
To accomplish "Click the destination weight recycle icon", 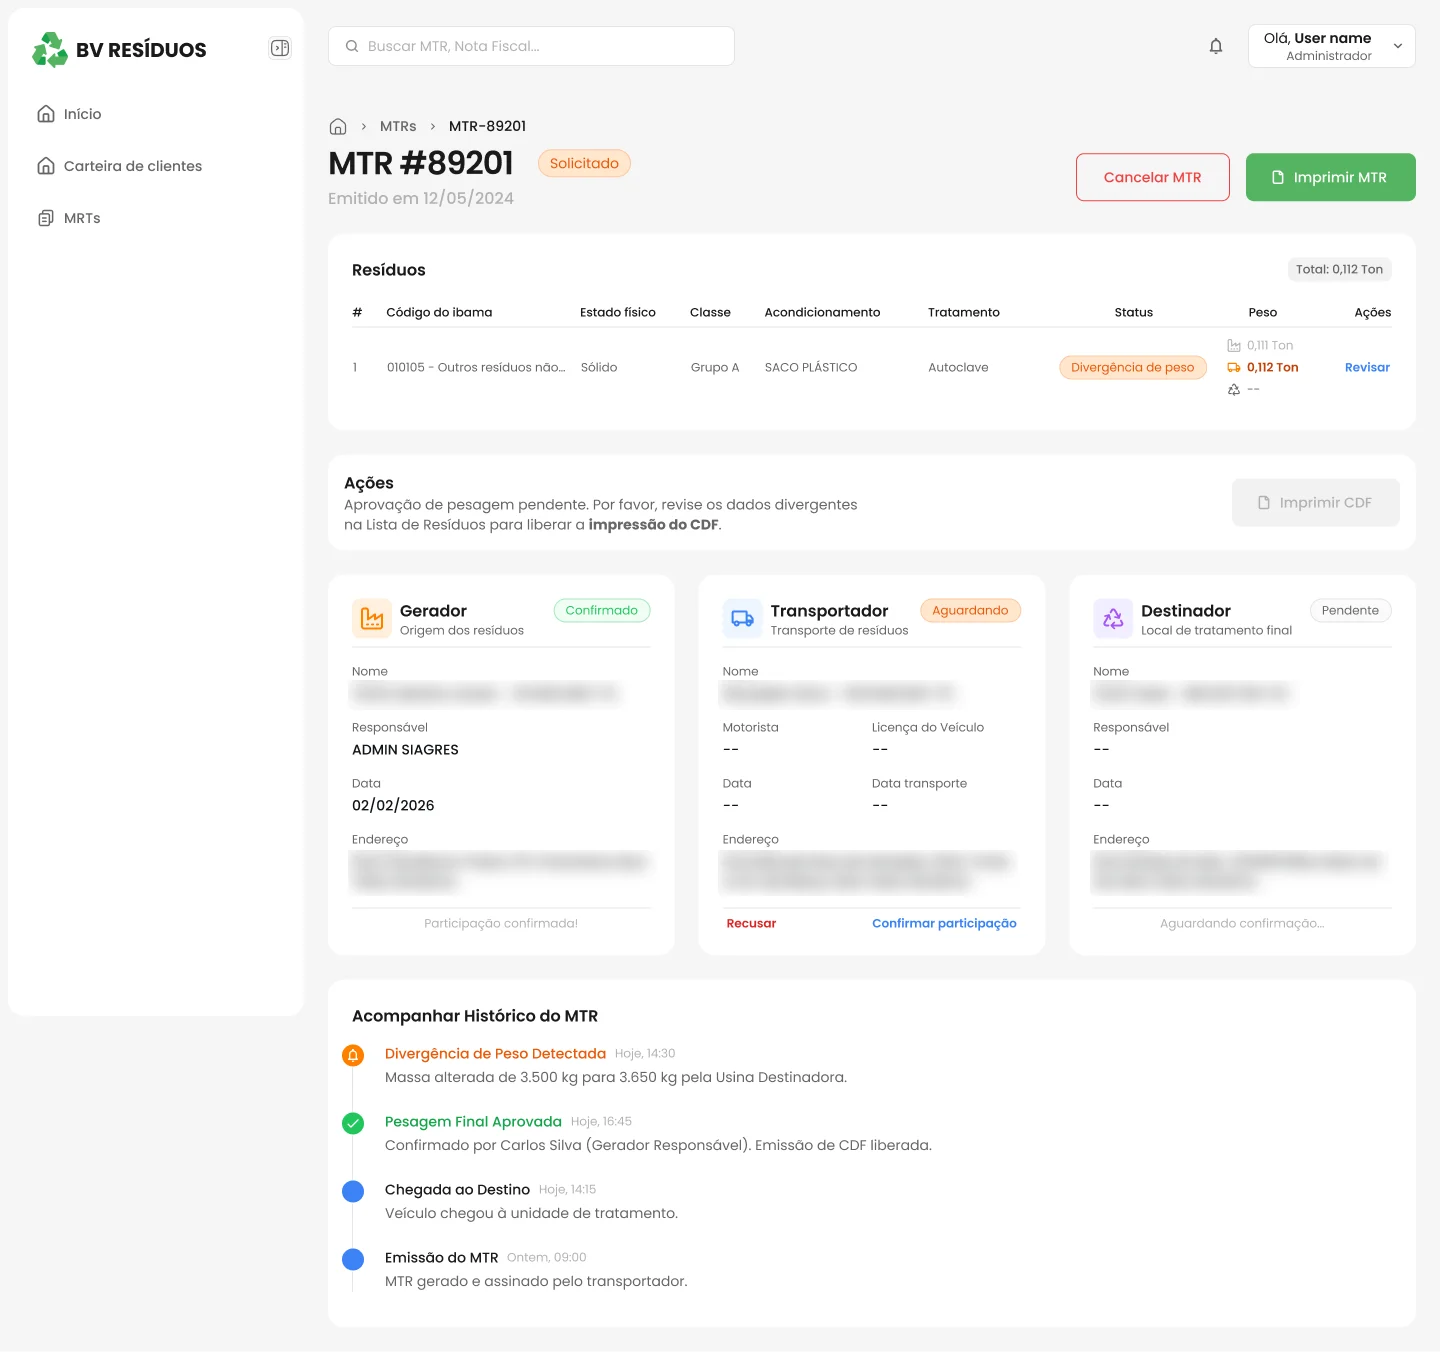I will (x=1234, y=389).
